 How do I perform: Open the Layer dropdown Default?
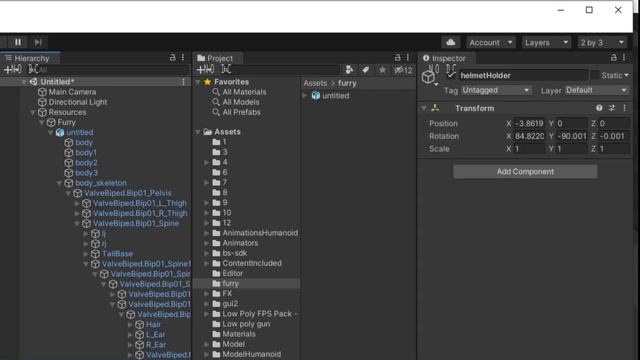click(x=597, y=90)
